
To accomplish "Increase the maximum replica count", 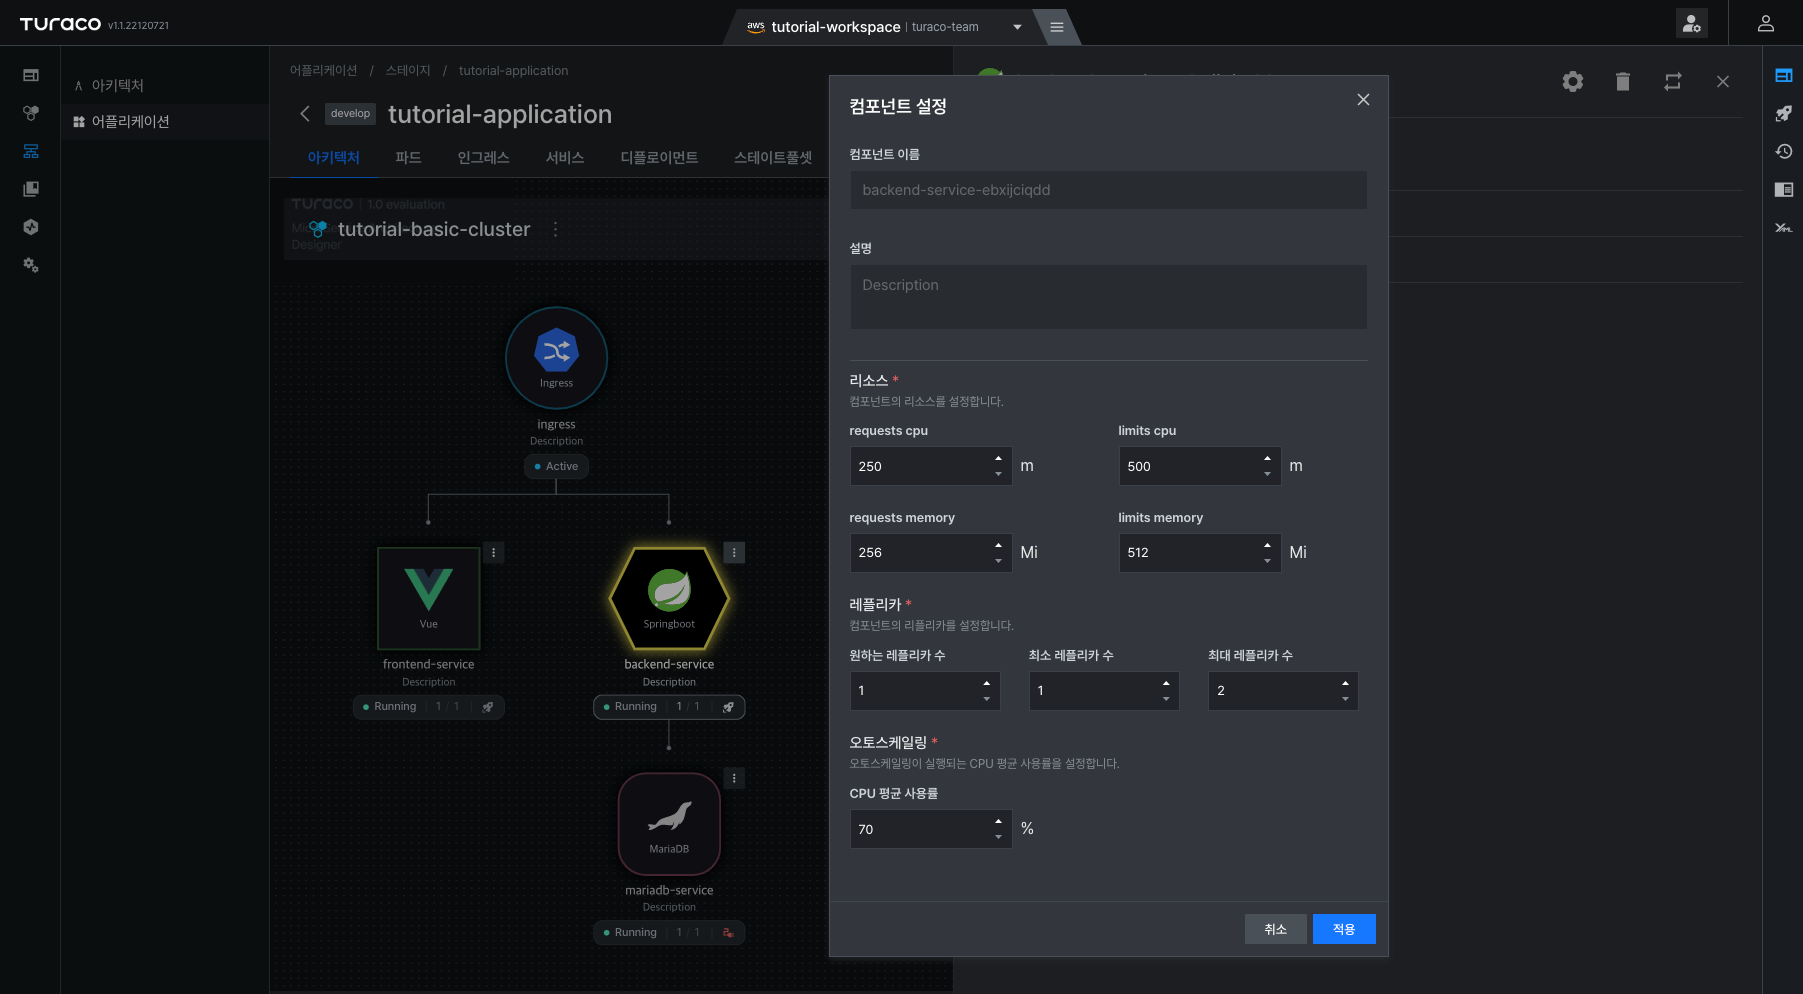I will click(1345, 683).
